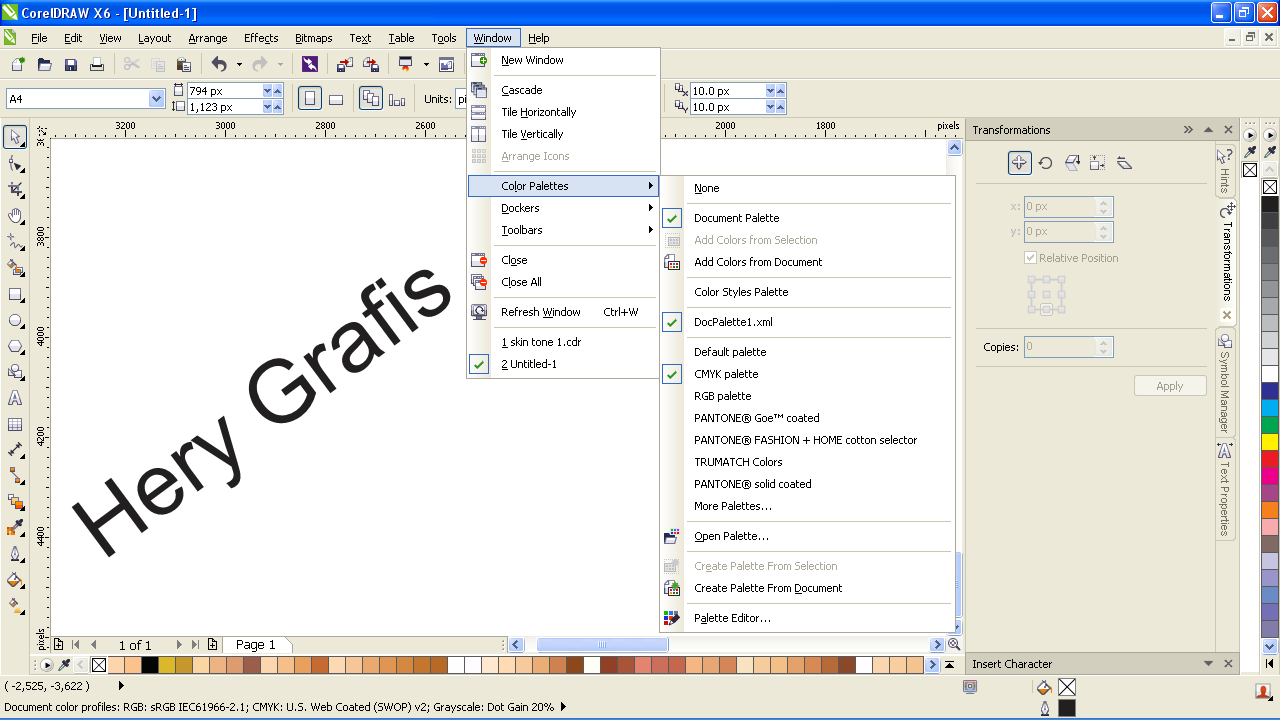Enable the RGB palette

pos(722,396)
